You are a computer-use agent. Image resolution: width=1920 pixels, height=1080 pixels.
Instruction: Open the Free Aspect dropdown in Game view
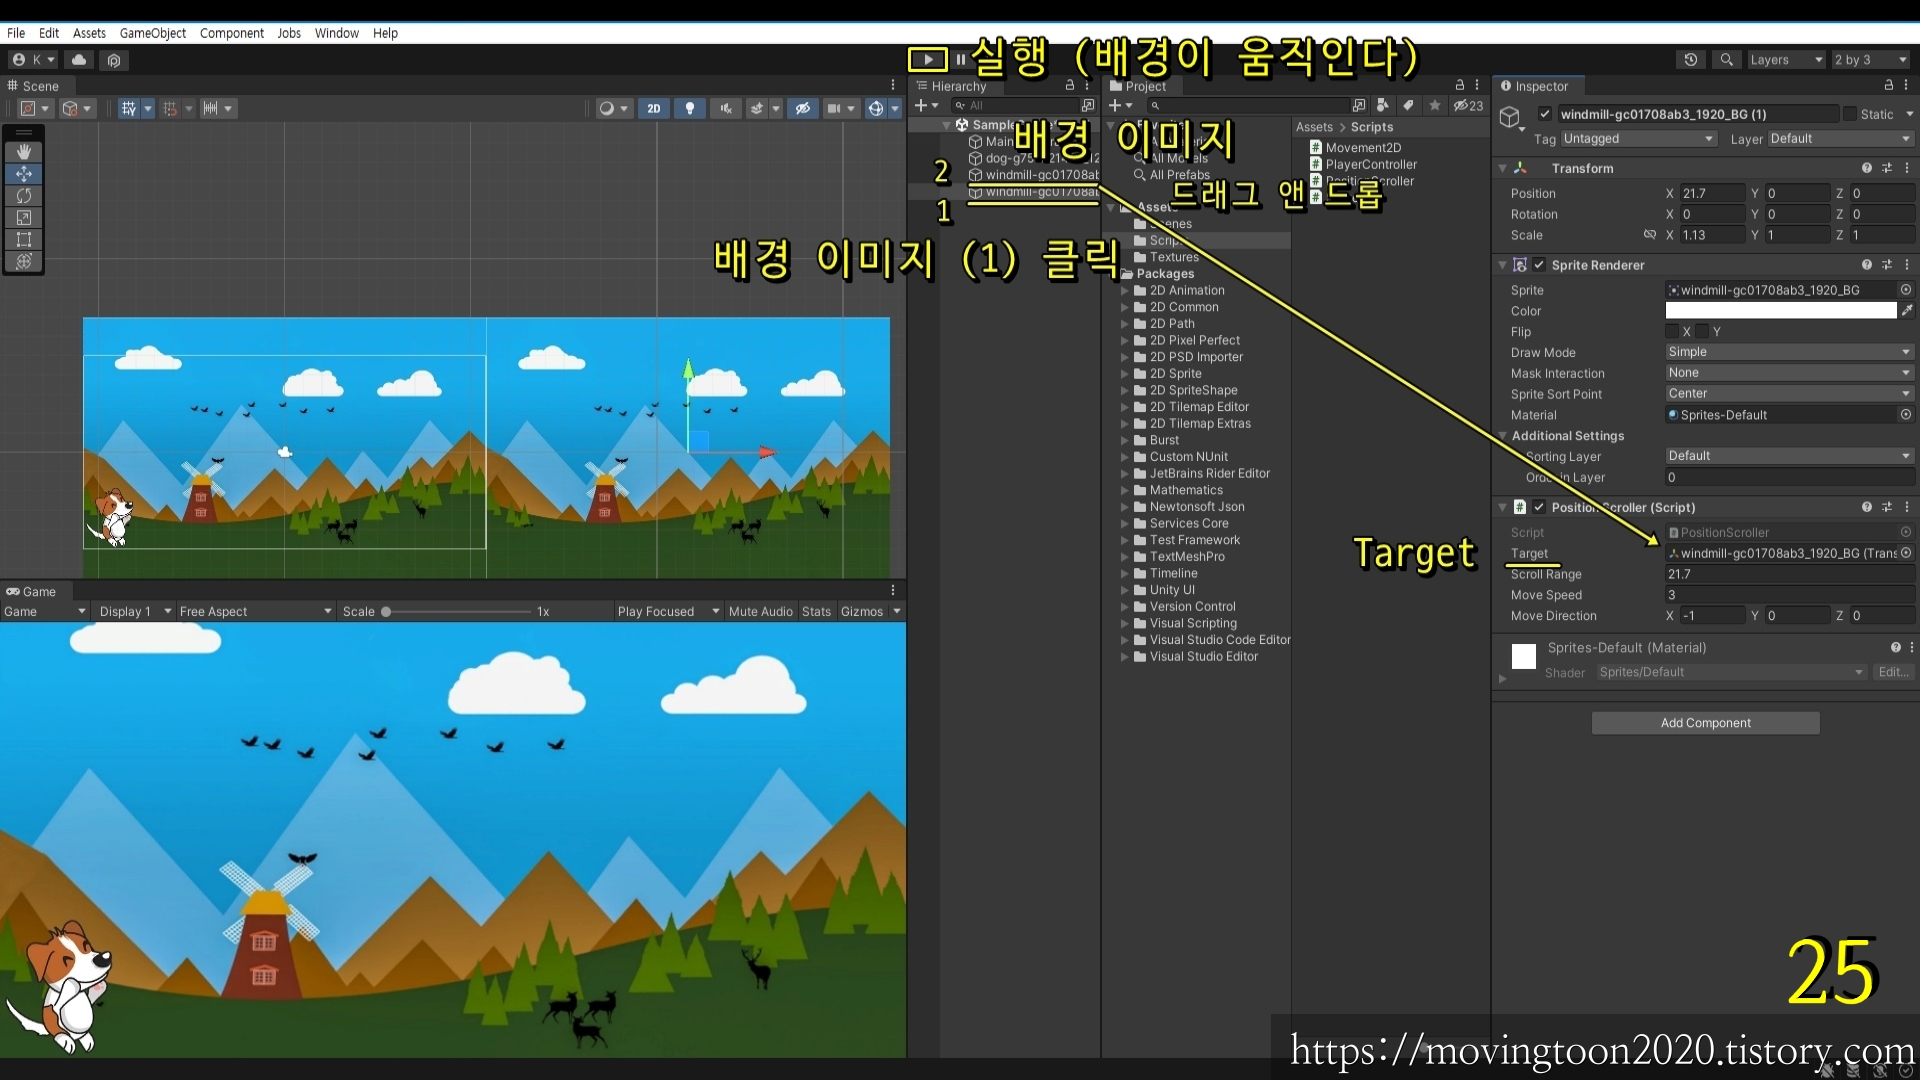pos(255,611)
